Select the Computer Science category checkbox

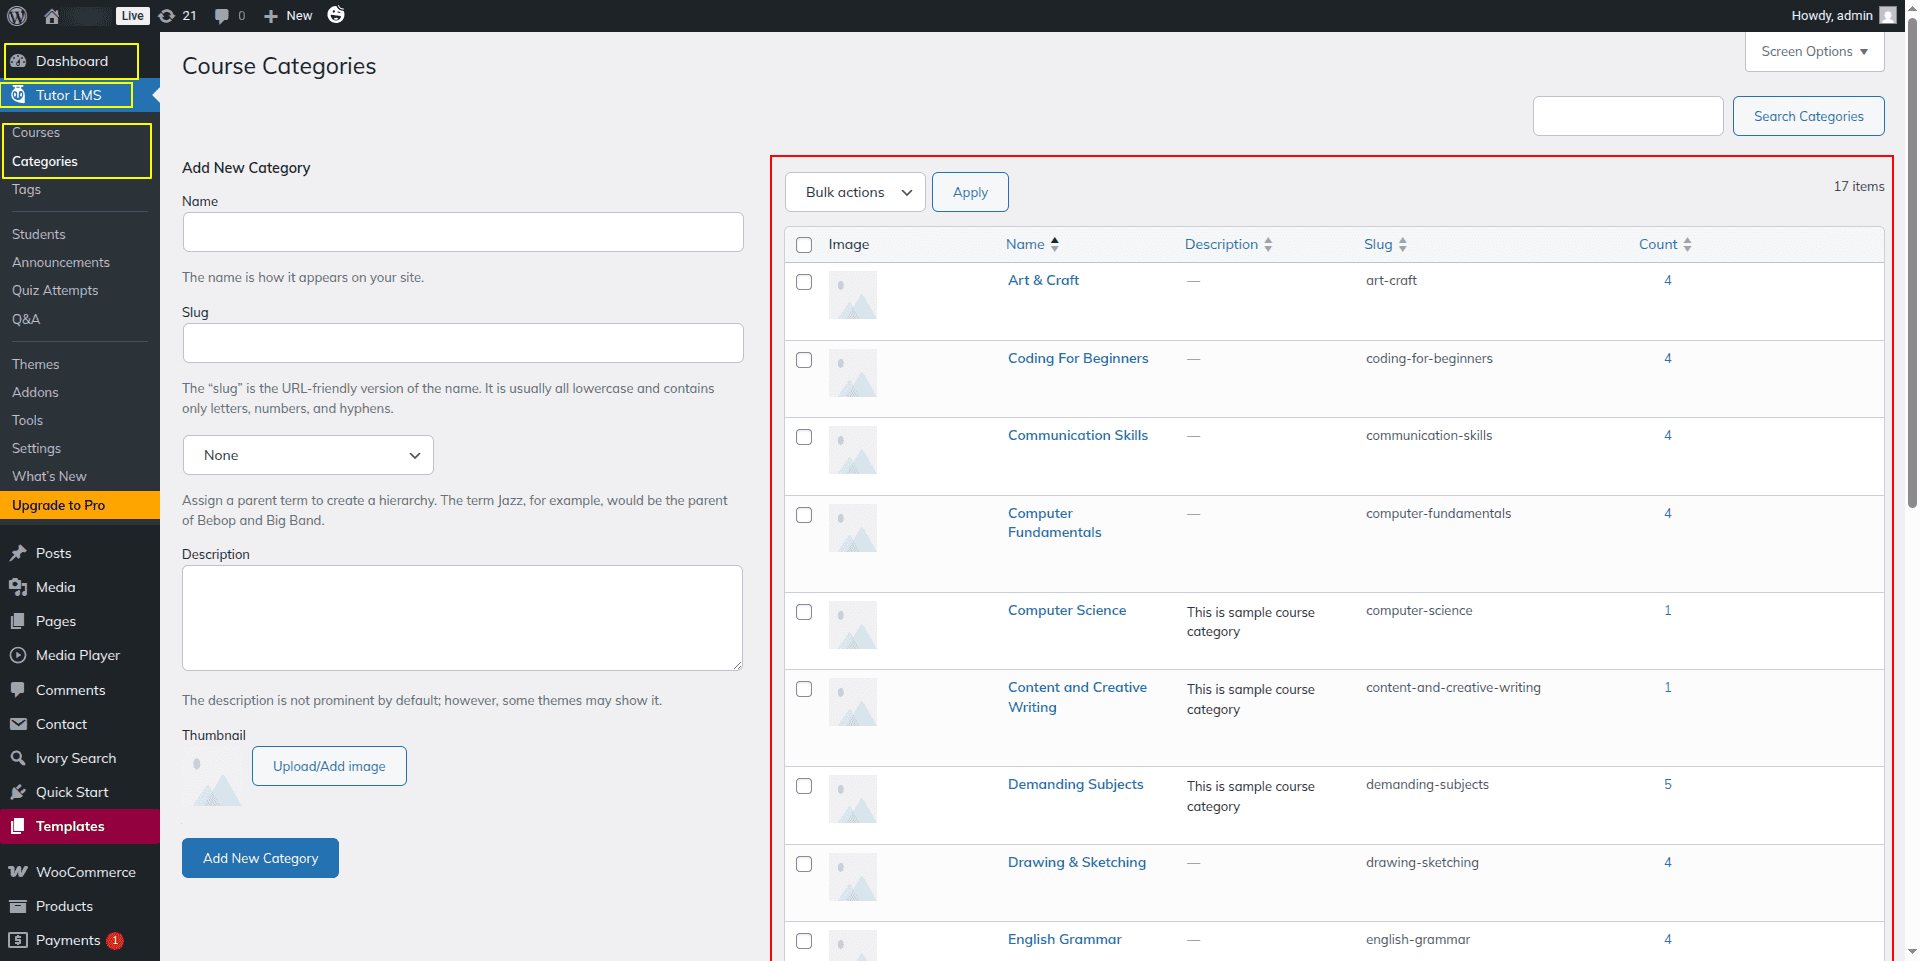804,612
